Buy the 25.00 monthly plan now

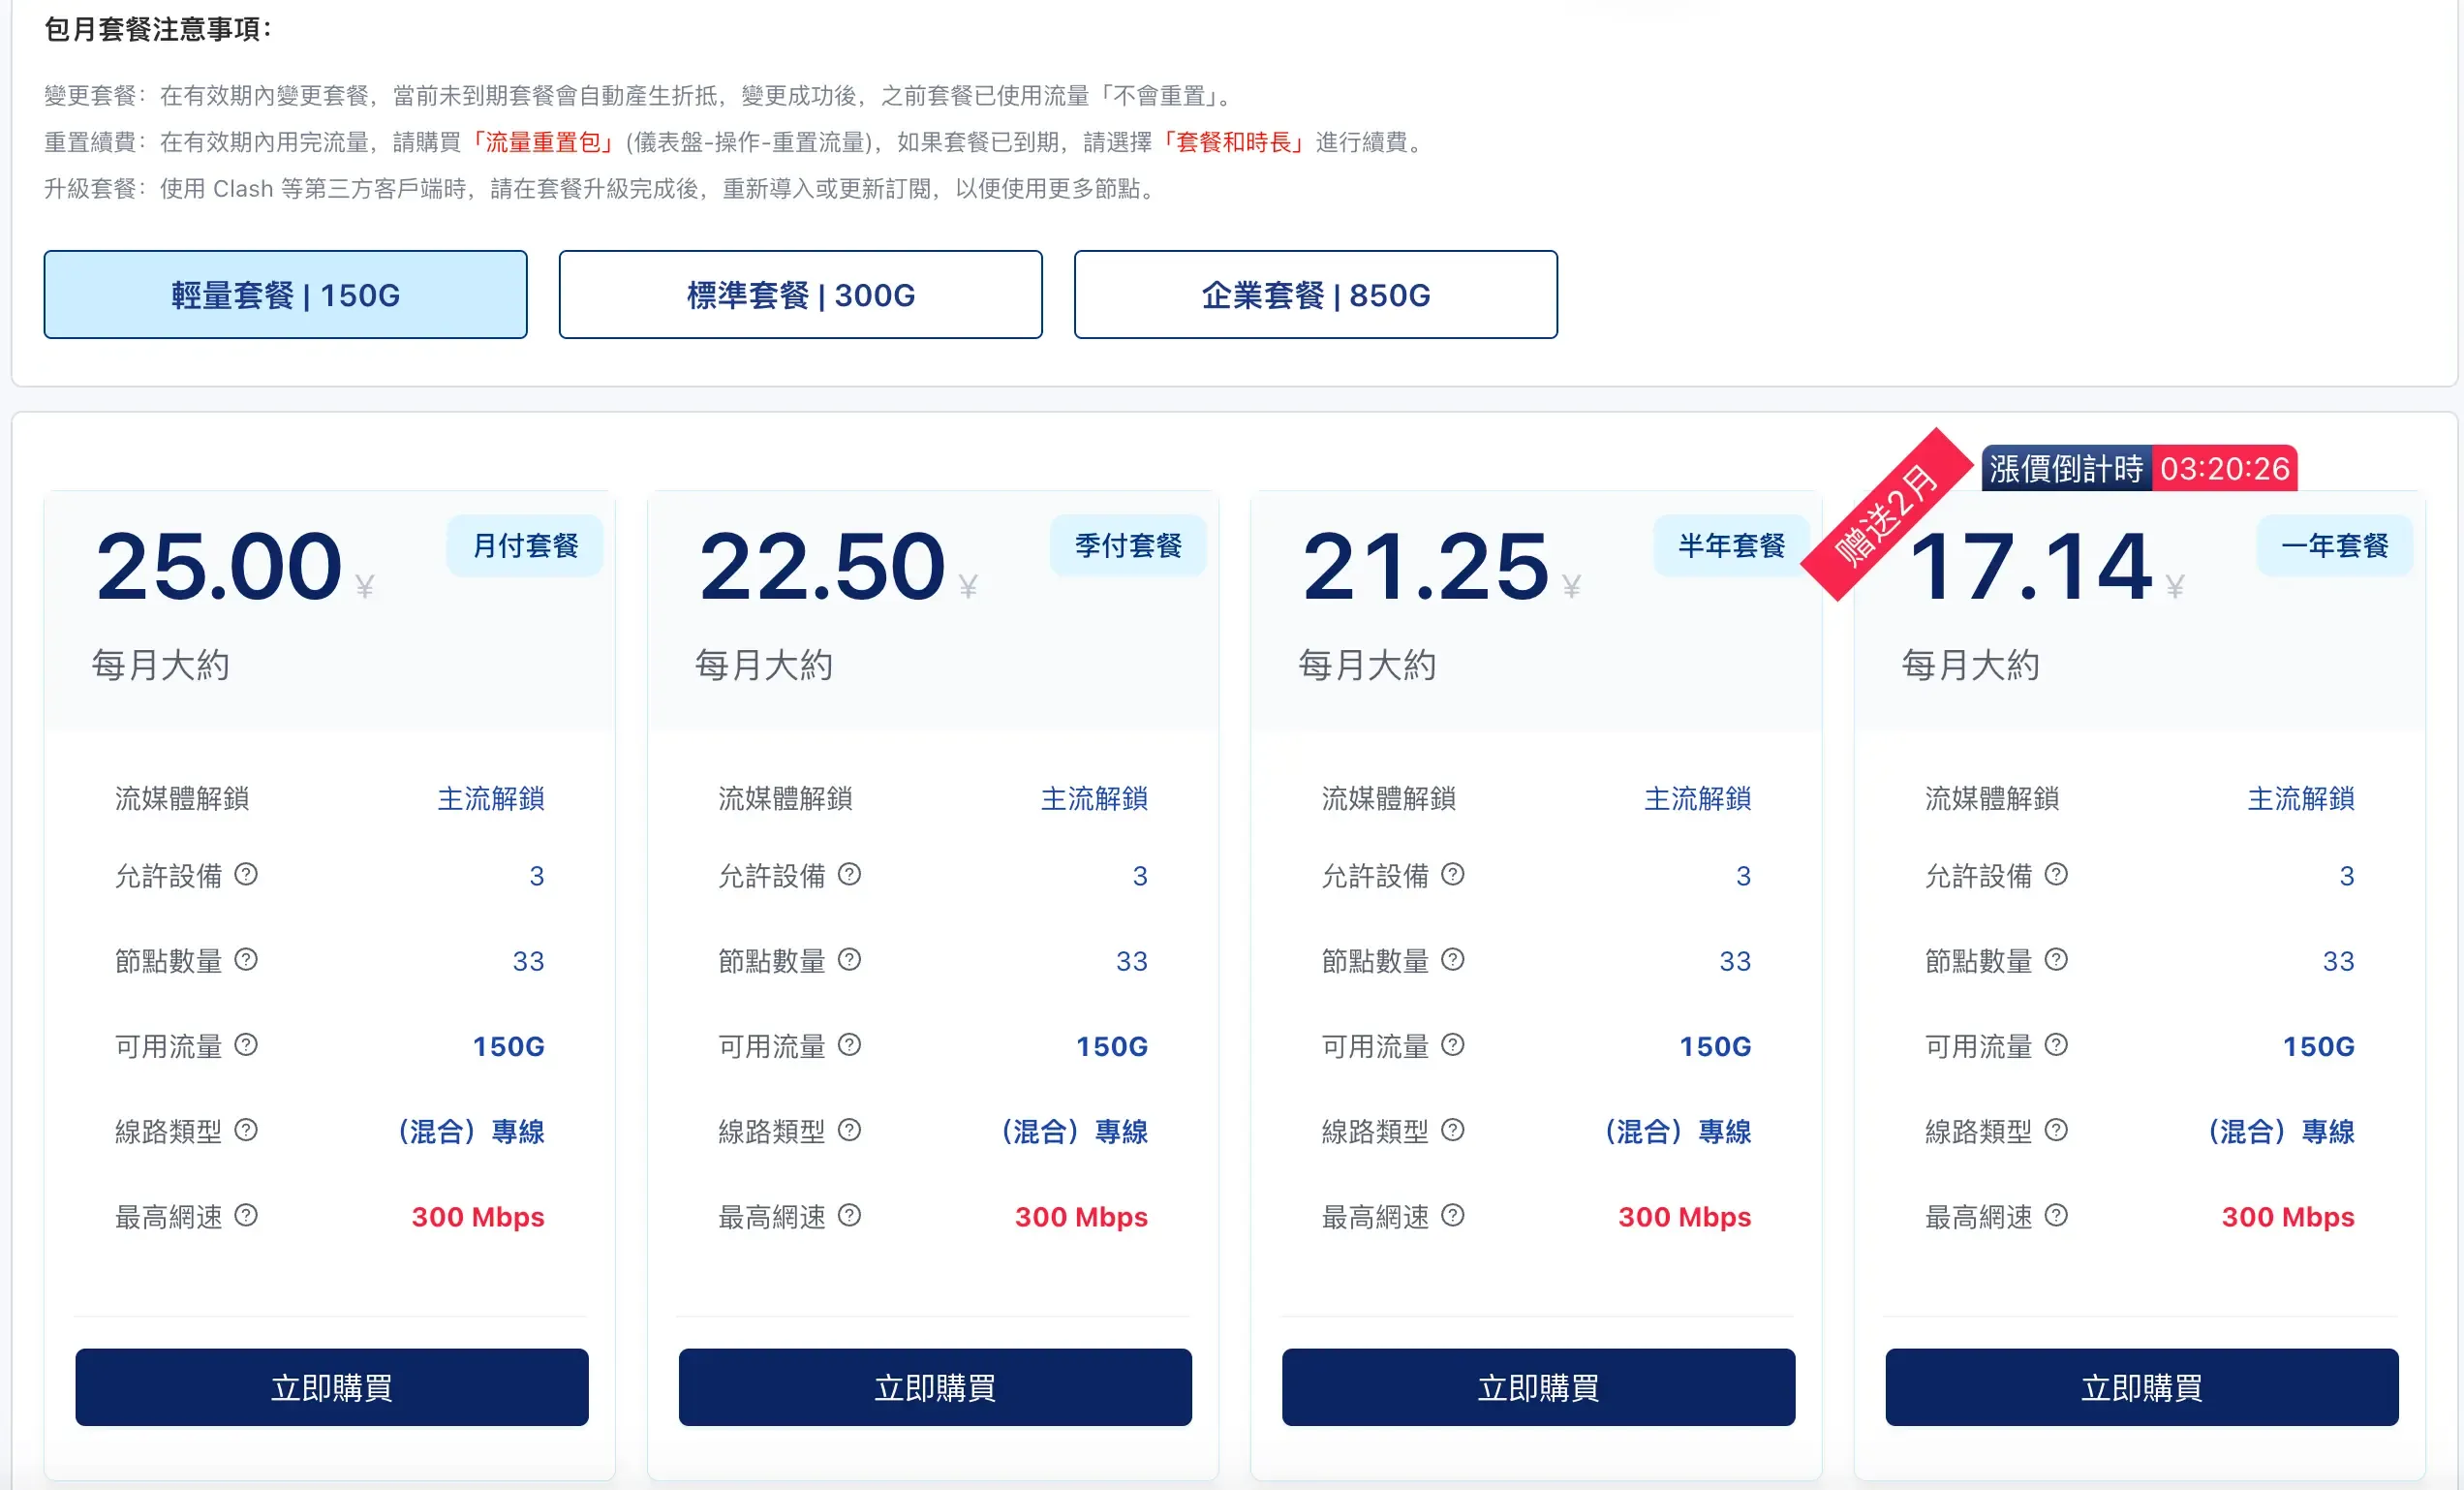click(x=331, y=1387)
